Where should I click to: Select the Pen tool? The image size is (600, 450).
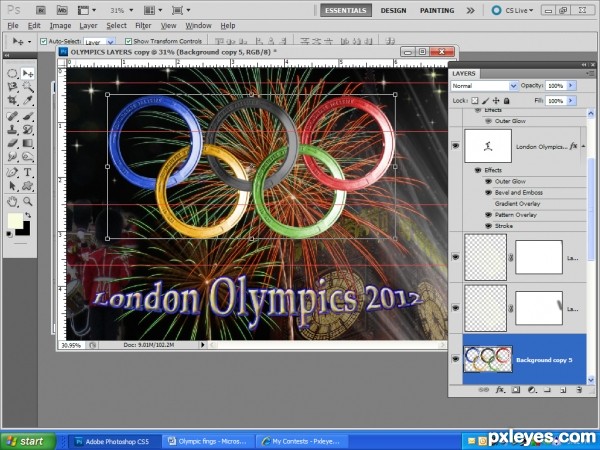click(x=12, y=172)
